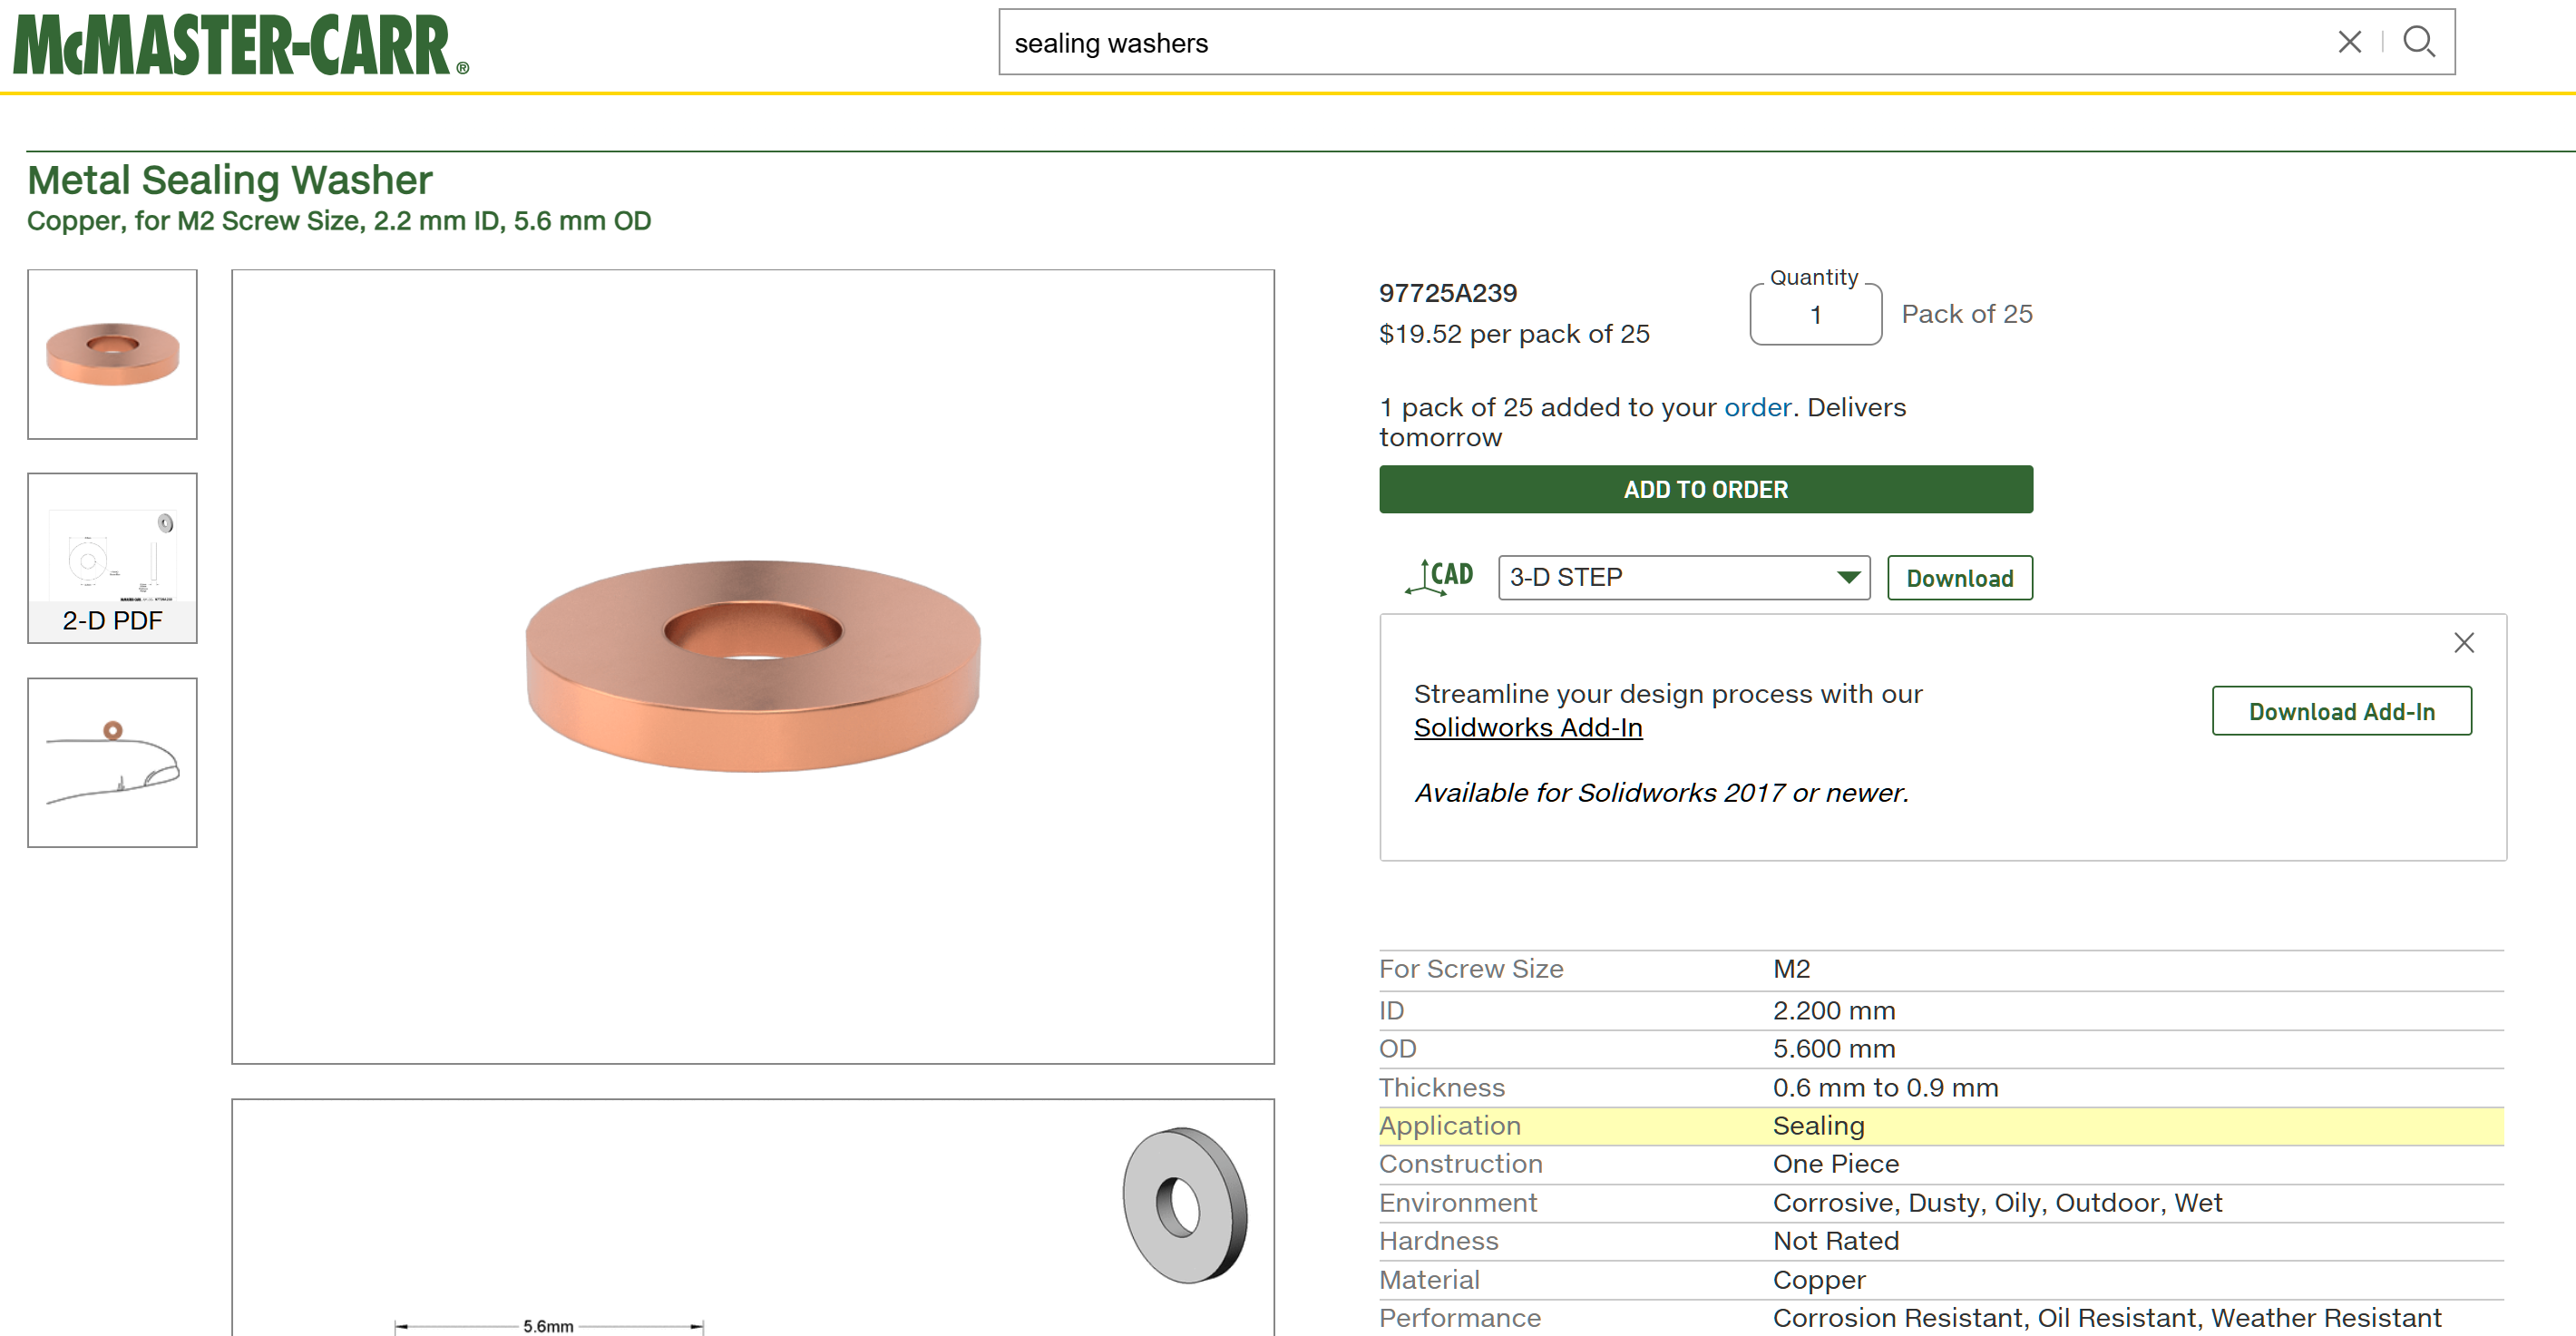Click the magnifying glass search icon

pyautogui.click(x=2419, y=42)
